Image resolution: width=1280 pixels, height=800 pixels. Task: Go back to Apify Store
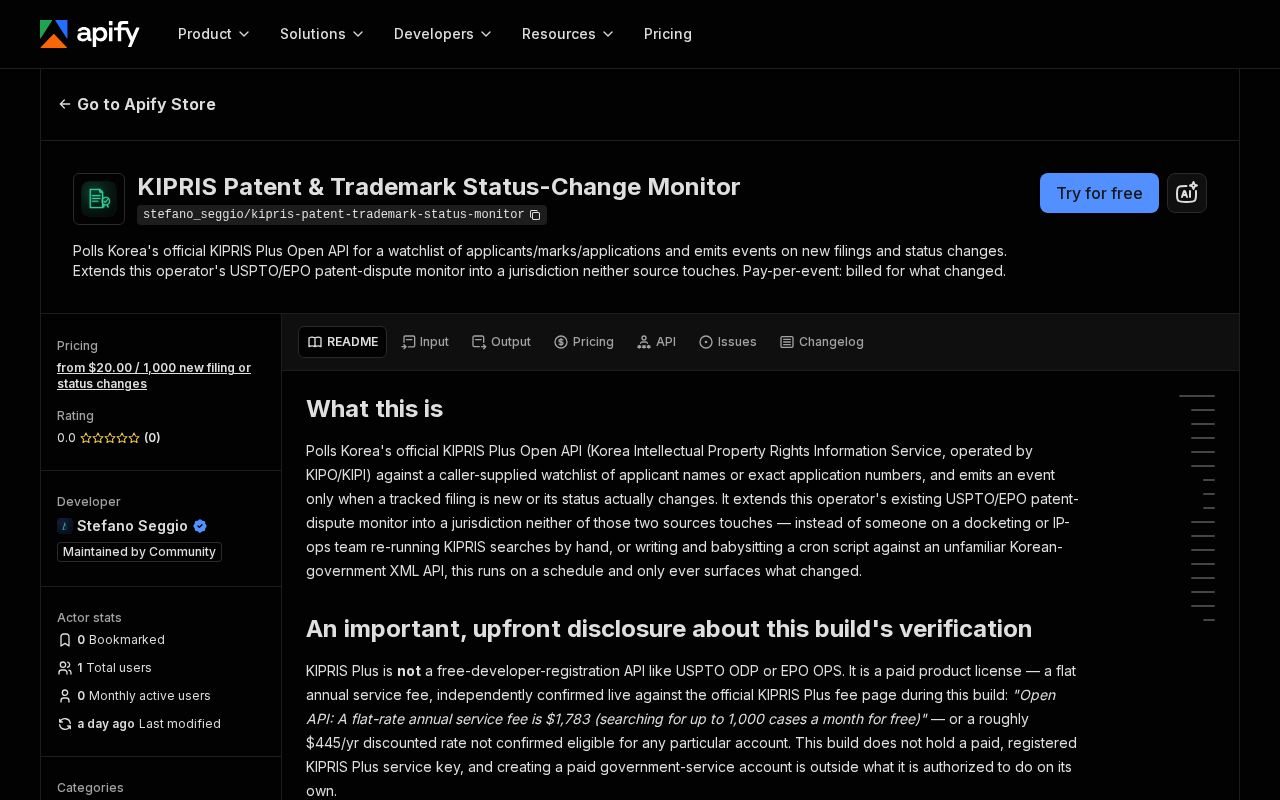tap(137, 104)
